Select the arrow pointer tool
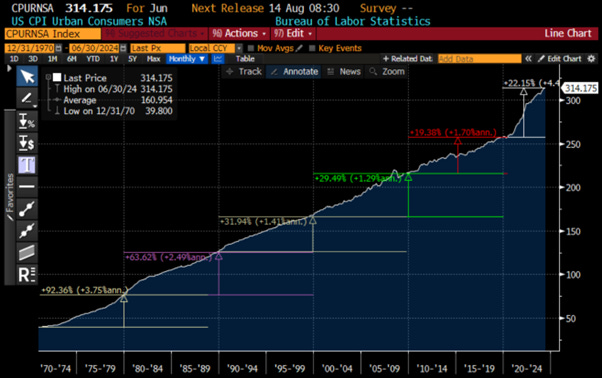 pyautogui.click(x=27, y=76)
